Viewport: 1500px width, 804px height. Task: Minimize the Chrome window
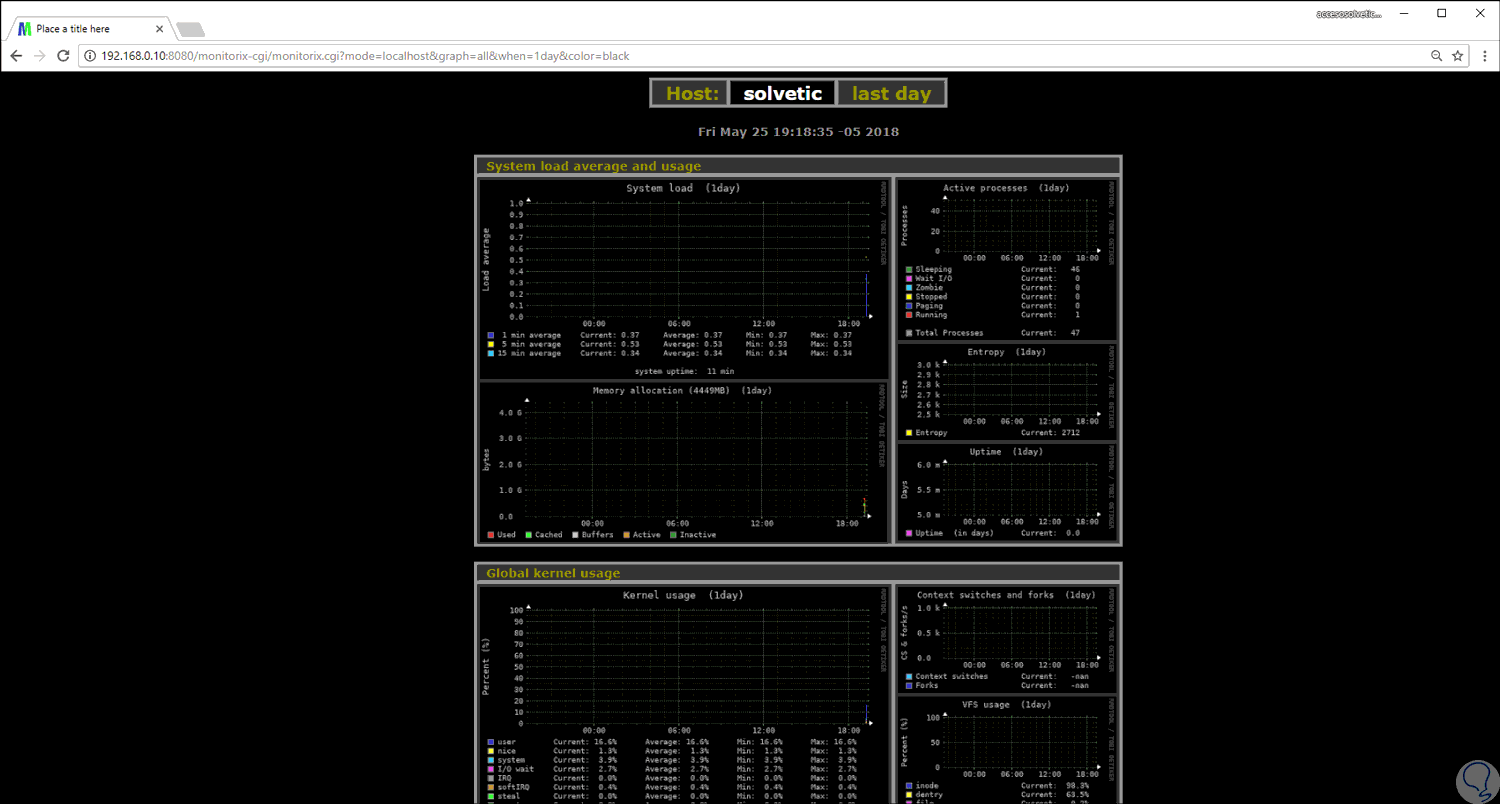(1406, 14)
